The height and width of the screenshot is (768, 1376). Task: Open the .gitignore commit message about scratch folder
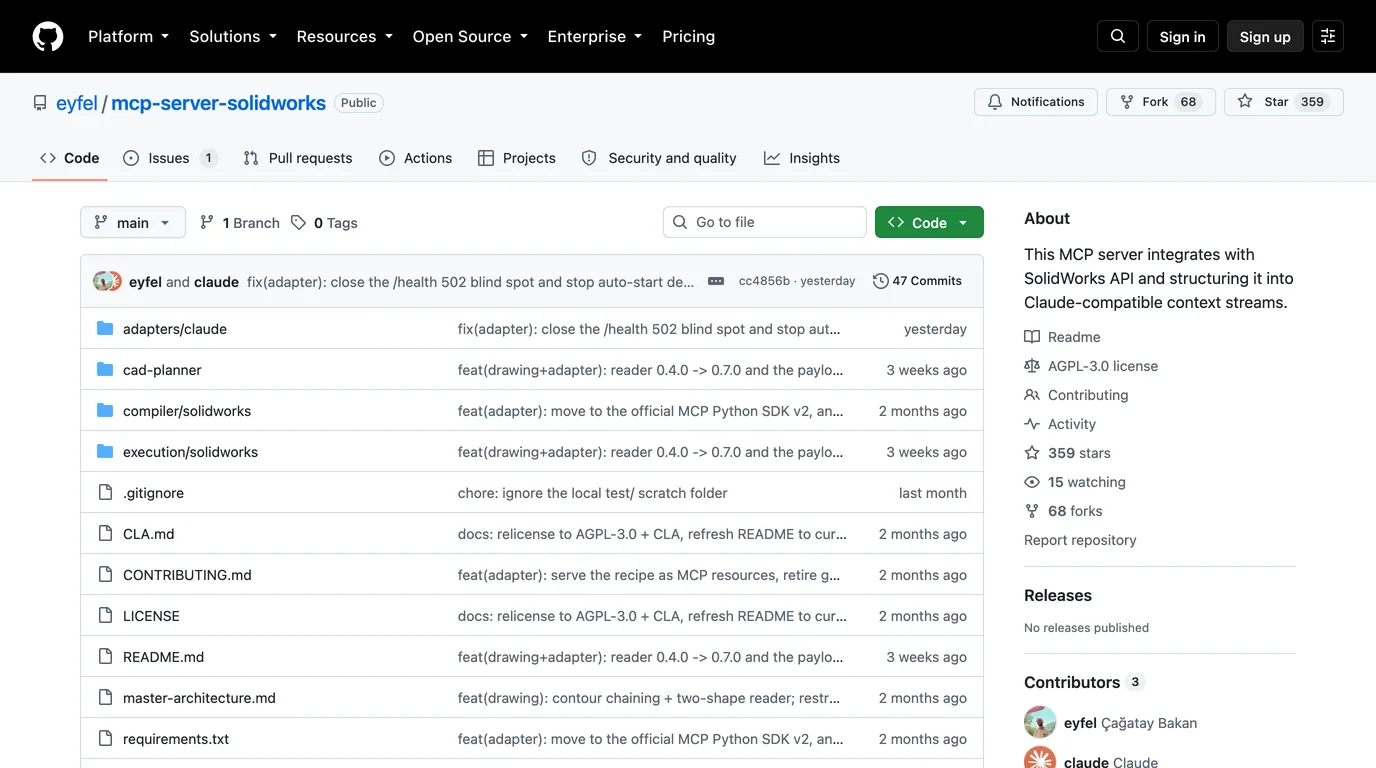coord(592,493)
